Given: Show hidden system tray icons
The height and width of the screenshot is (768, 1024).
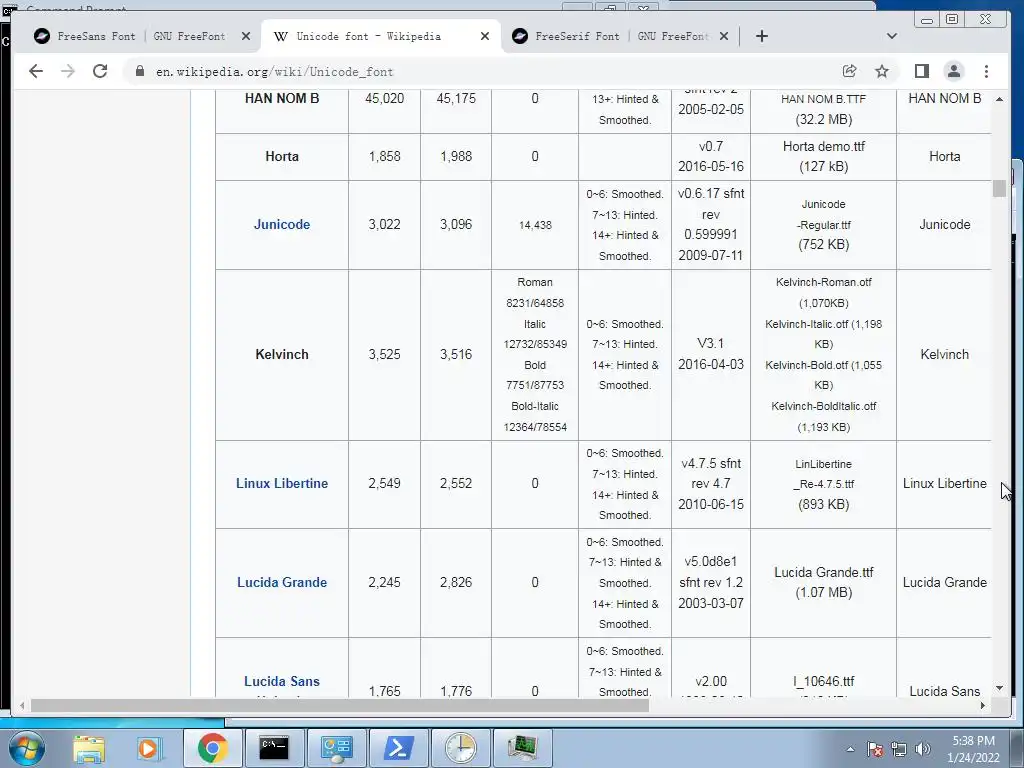Looking at the screenshot, I should point(850,749).
